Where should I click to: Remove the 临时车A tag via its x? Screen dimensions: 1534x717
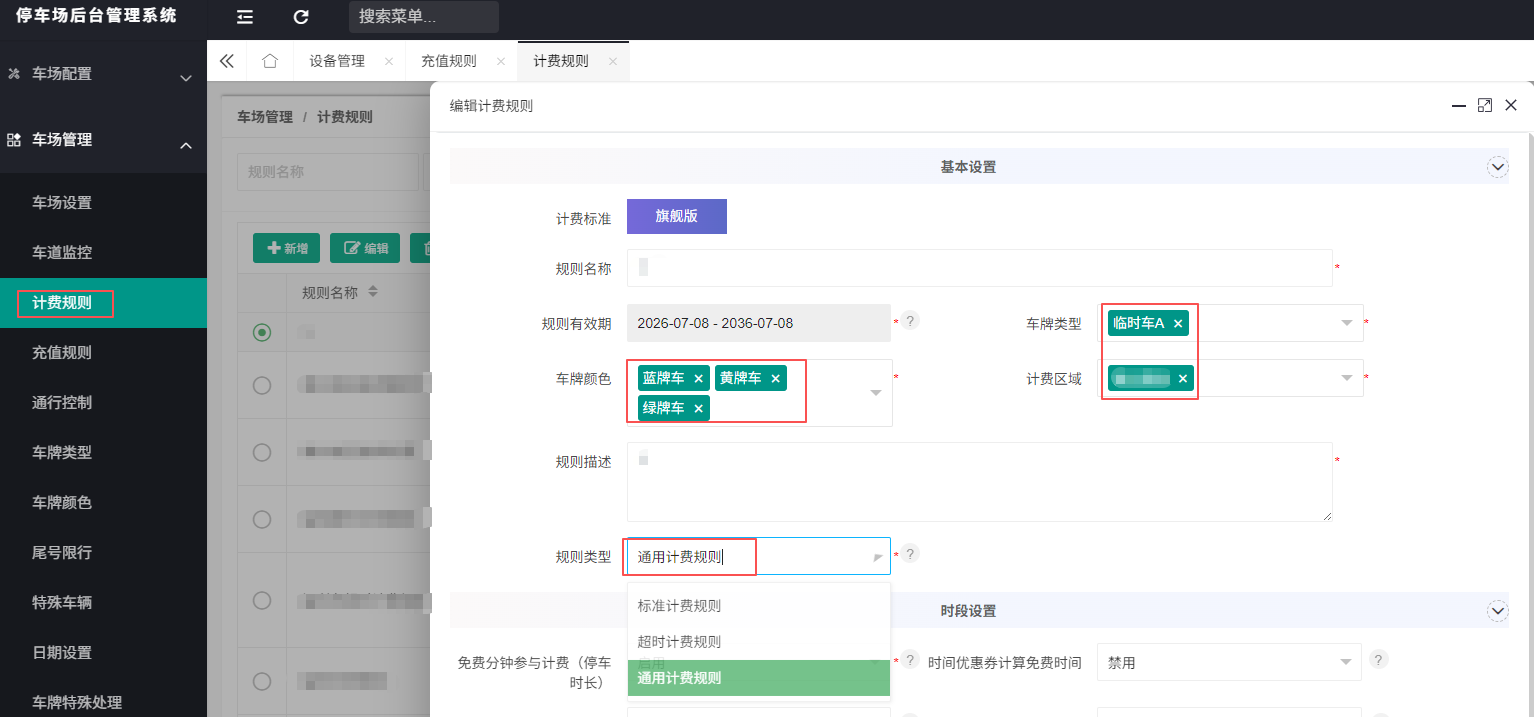point(1178,324)
